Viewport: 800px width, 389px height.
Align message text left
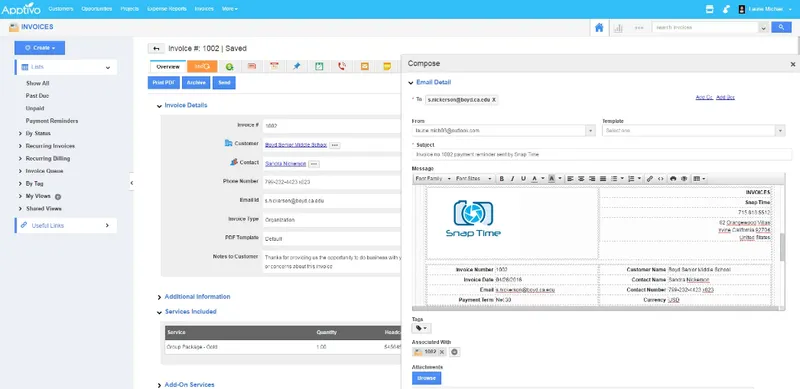point(570,179)
